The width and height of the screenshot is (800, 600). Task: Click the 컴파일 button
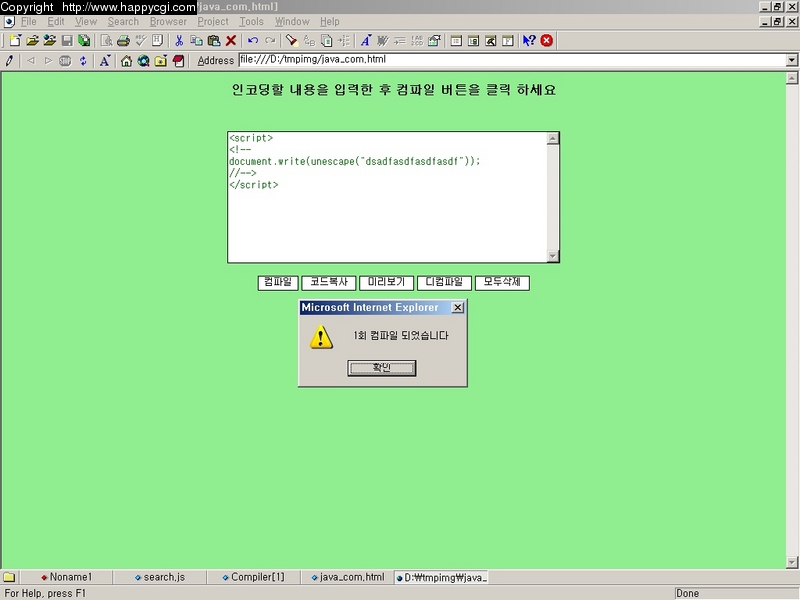point(278,283)
